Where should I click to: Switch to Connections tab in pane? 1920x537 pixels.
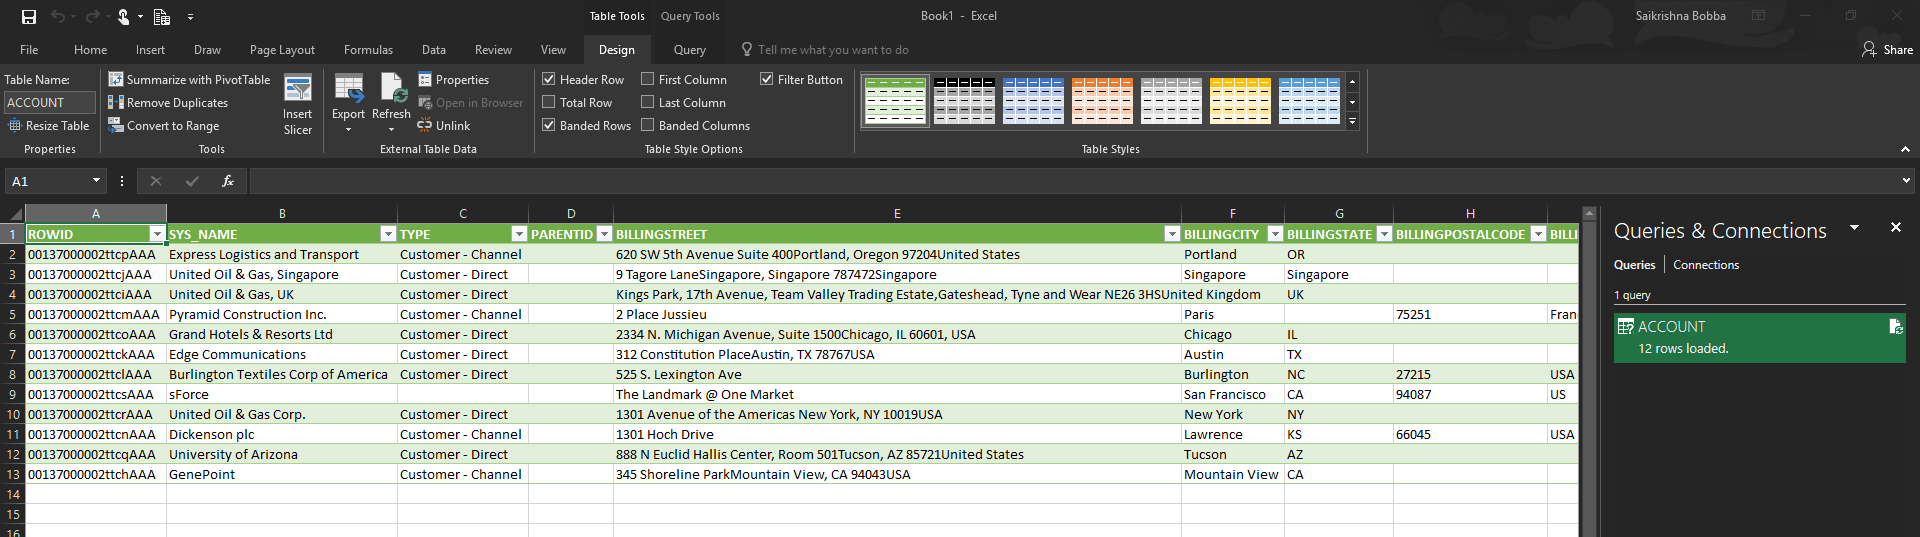pos(1706,265)
